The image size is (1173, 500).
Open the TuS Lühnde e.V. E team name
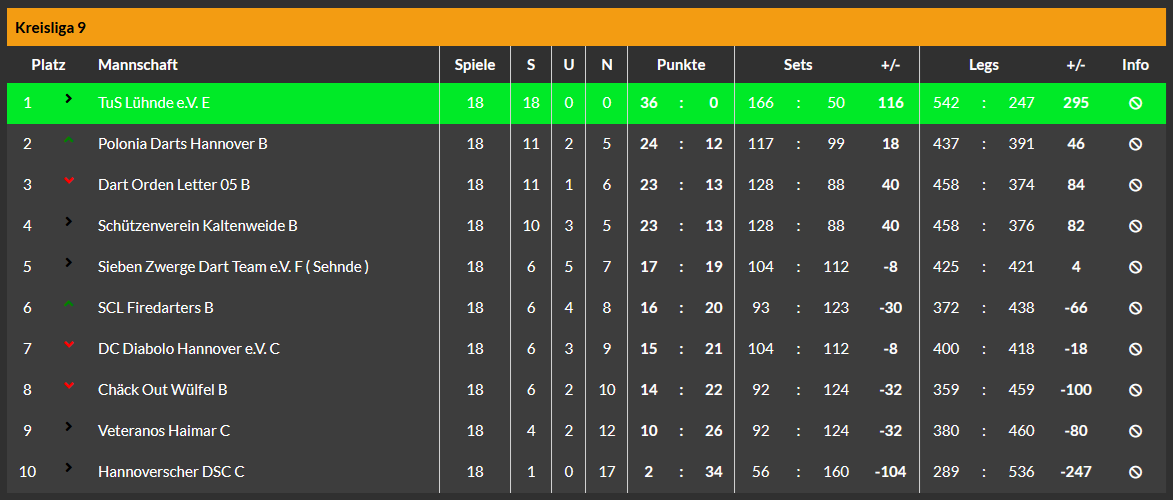[154, 103]
